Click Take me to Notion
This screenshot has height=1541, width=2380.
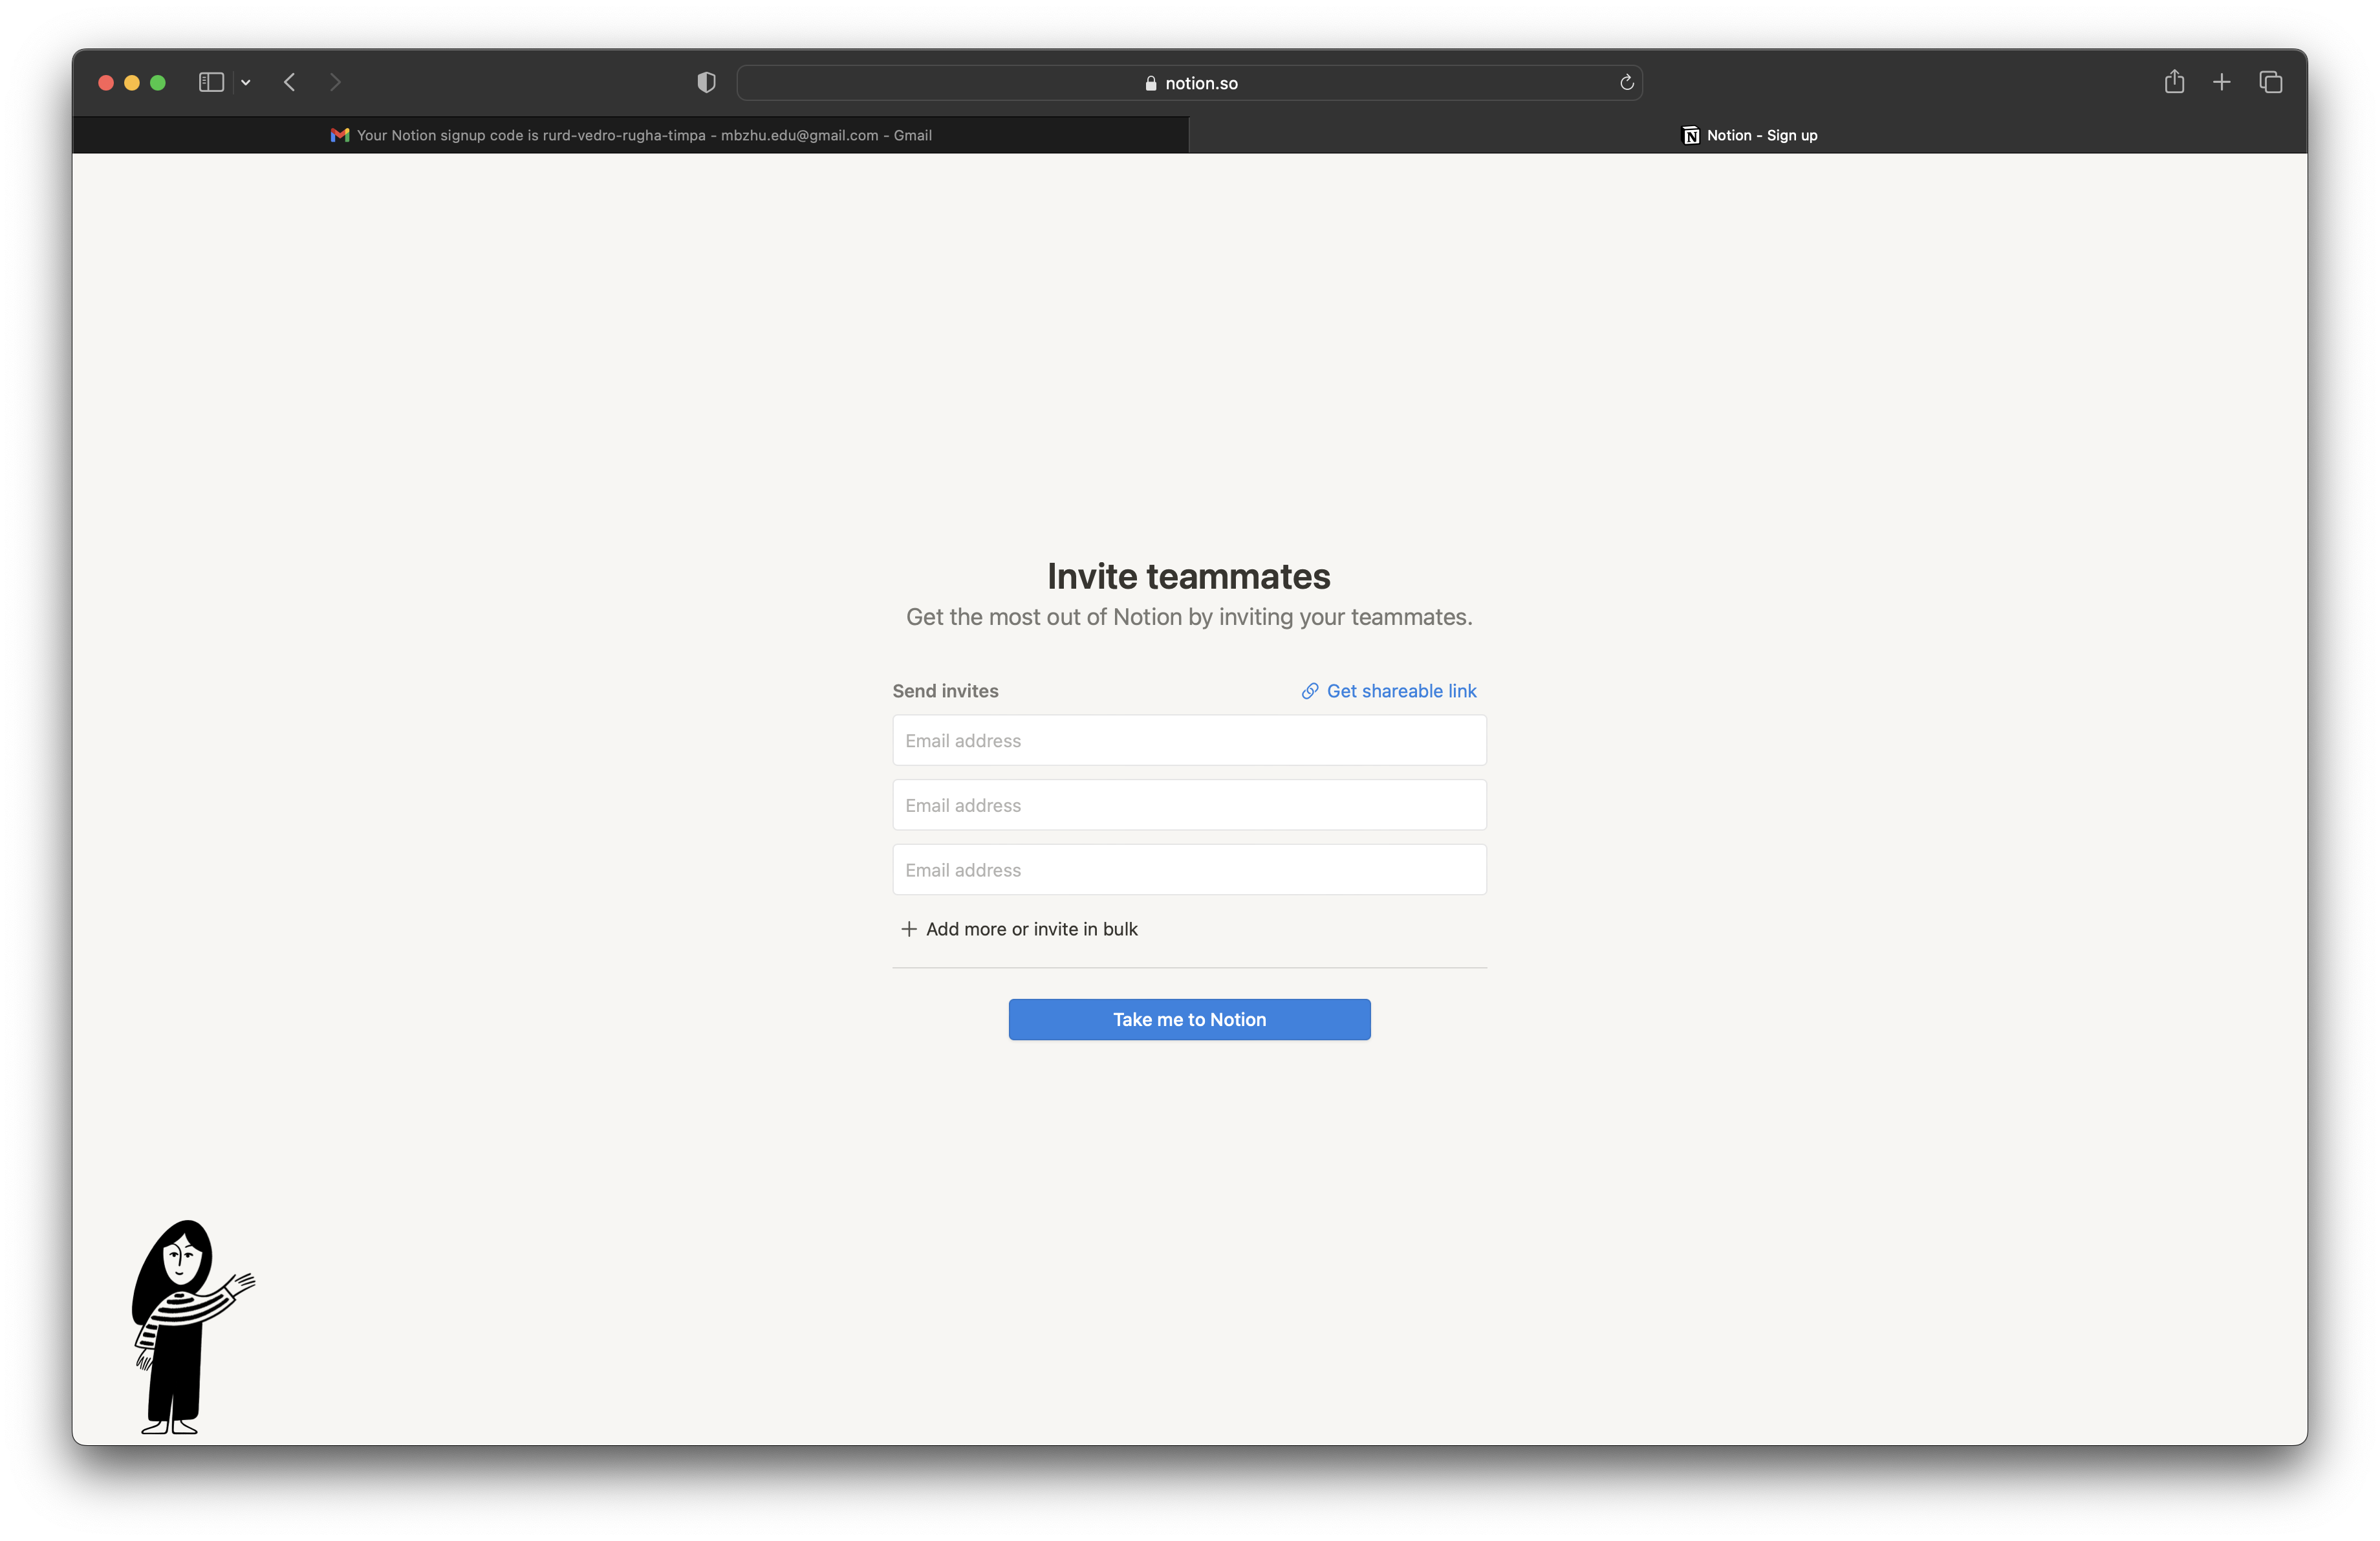point(1189,1019)
